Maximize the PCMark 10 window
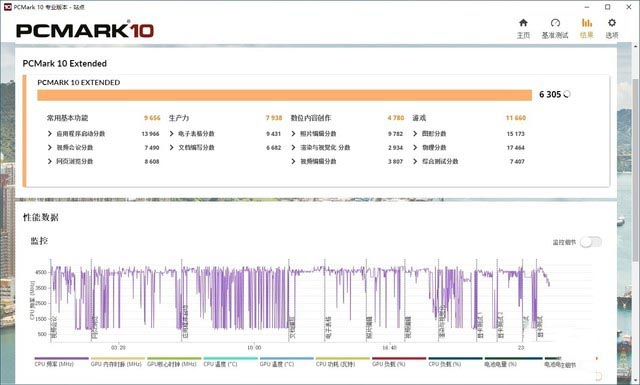Image resolution: width=640 pixels, height=385 pixels. pyautogui.click(x=607, y=7)
